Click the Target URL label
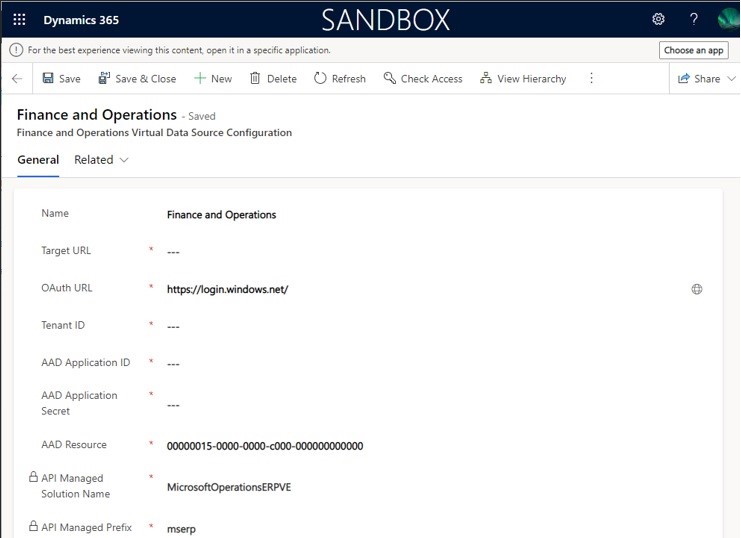This screenshot has width=741, height=538. [x=66, y=251]
